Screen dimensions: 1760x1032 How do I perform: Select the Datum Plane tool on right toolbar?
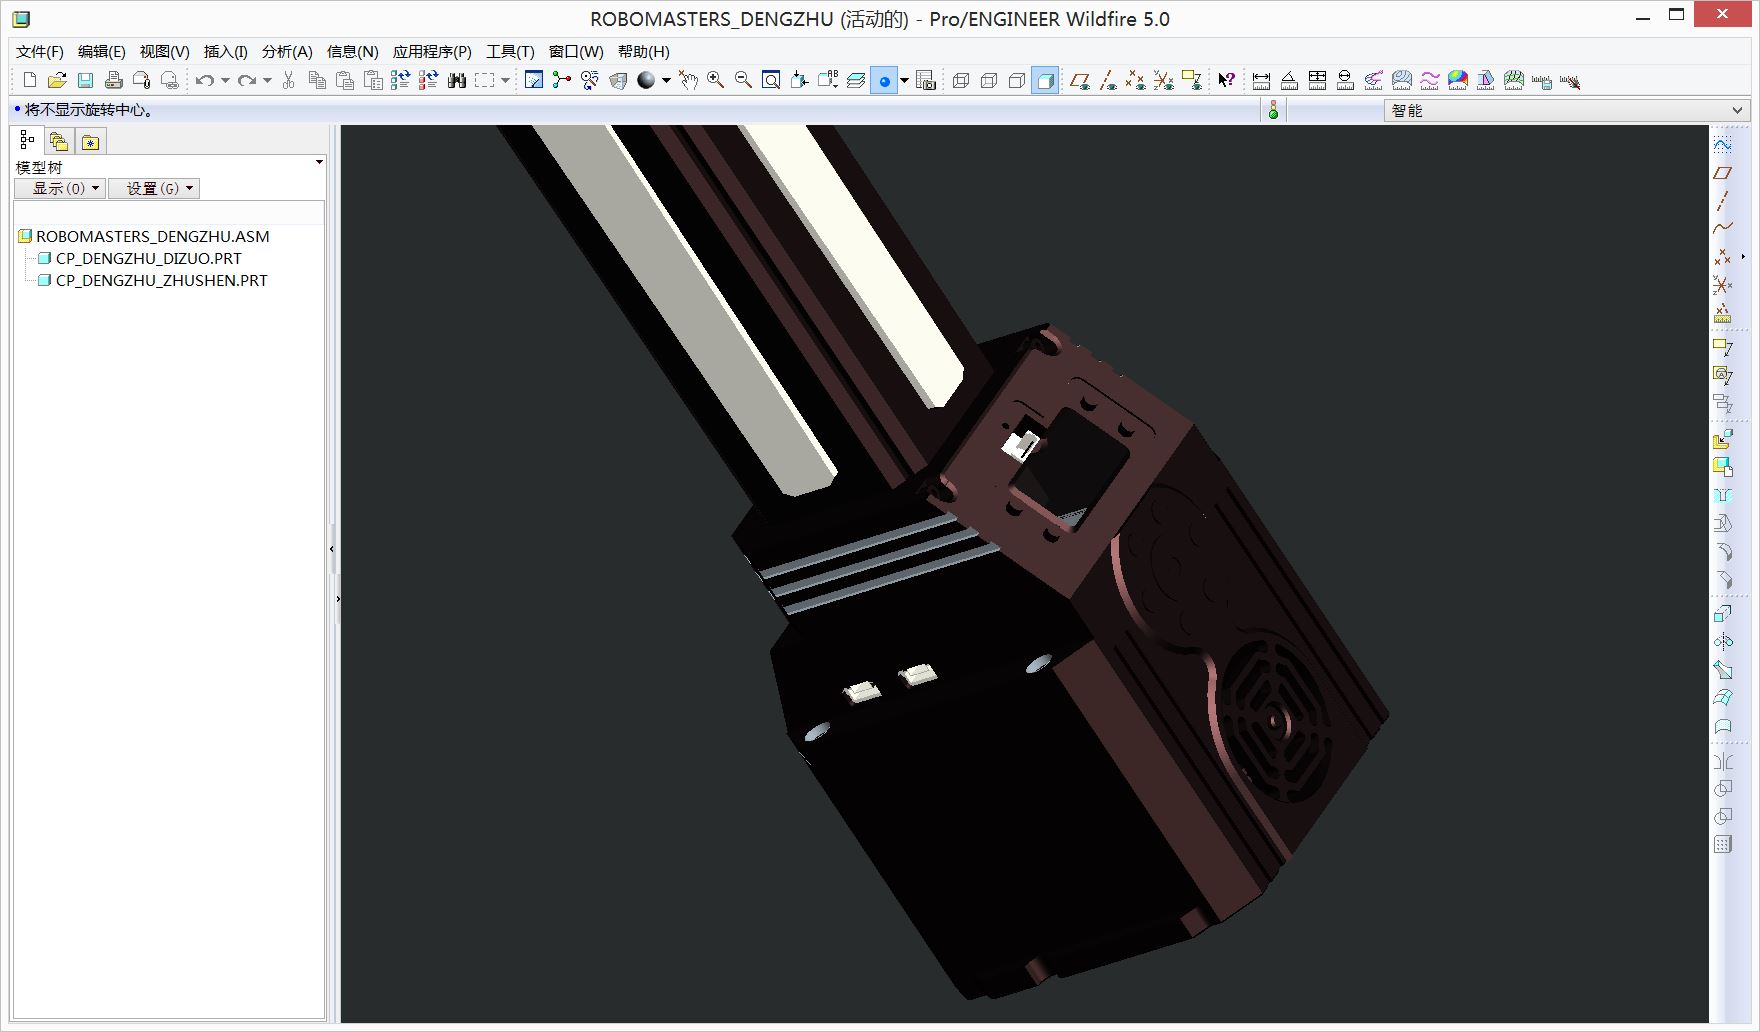pos(1722,173)
